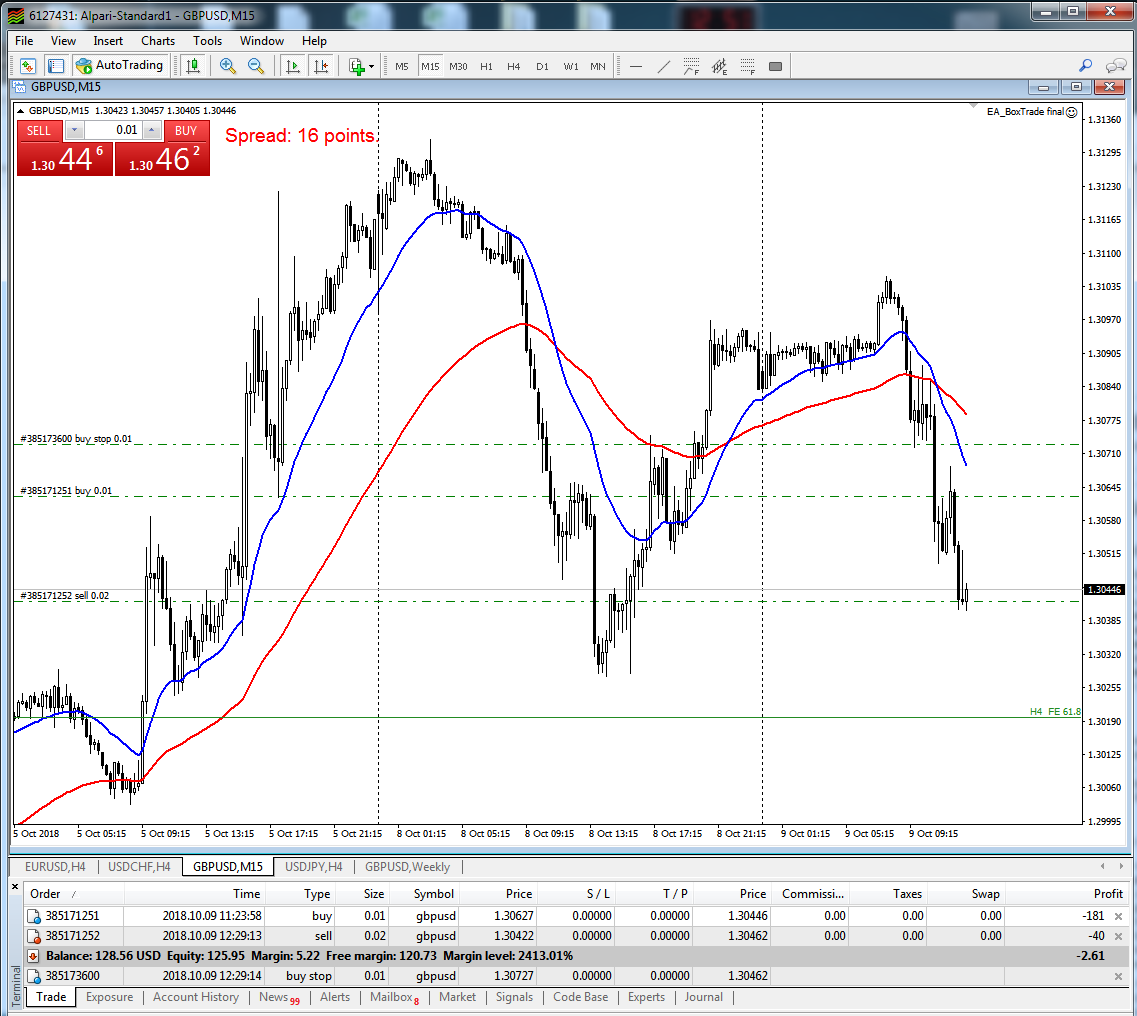
Task: Click the chart shift icon
Action: point(321,66)
